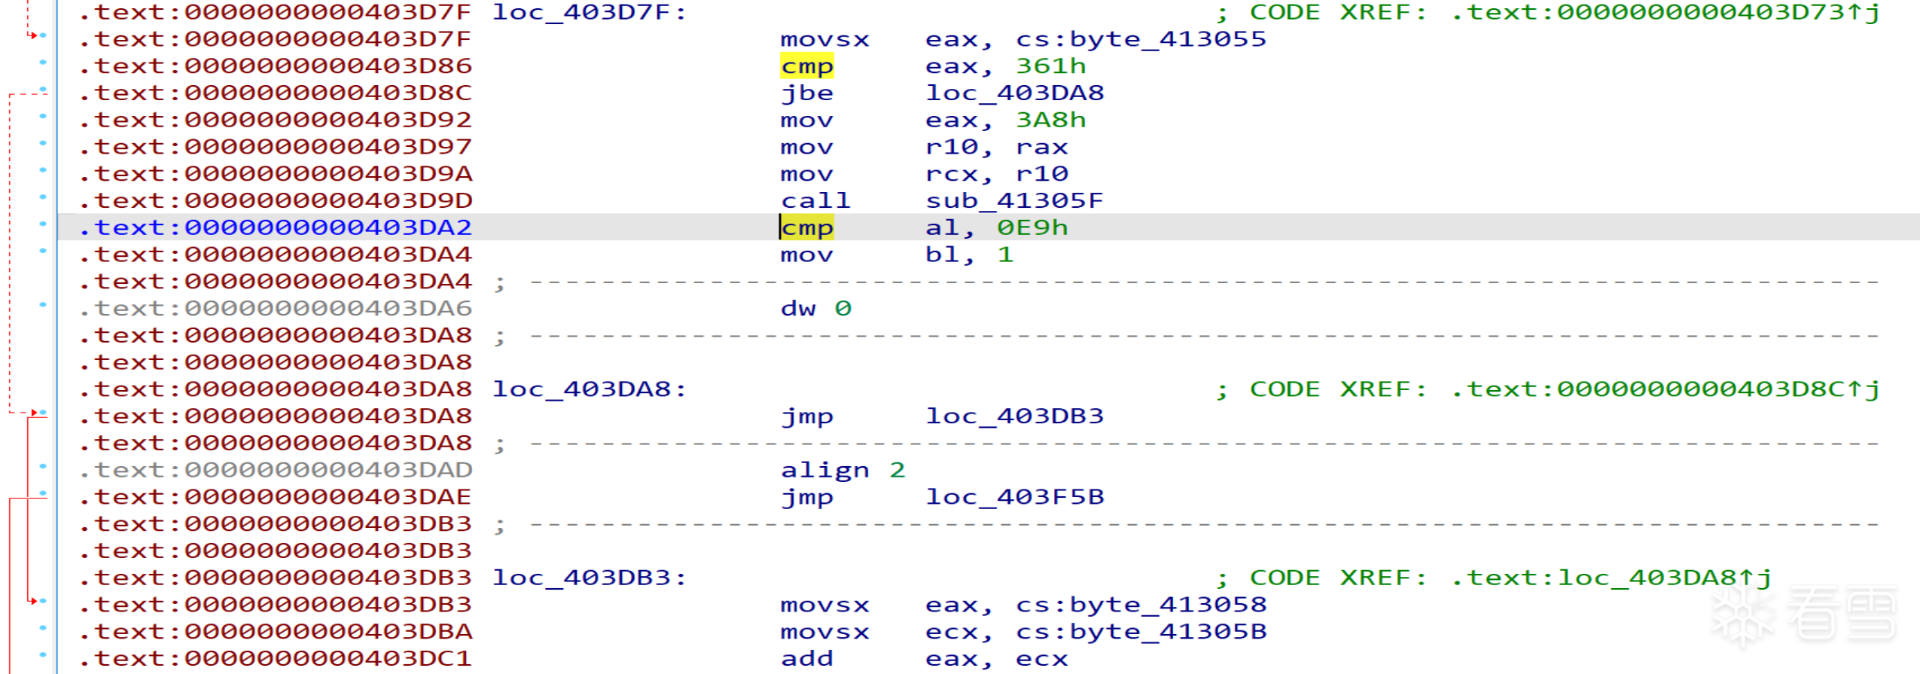Click the loc_403DB3 label definition

[589, 579]
